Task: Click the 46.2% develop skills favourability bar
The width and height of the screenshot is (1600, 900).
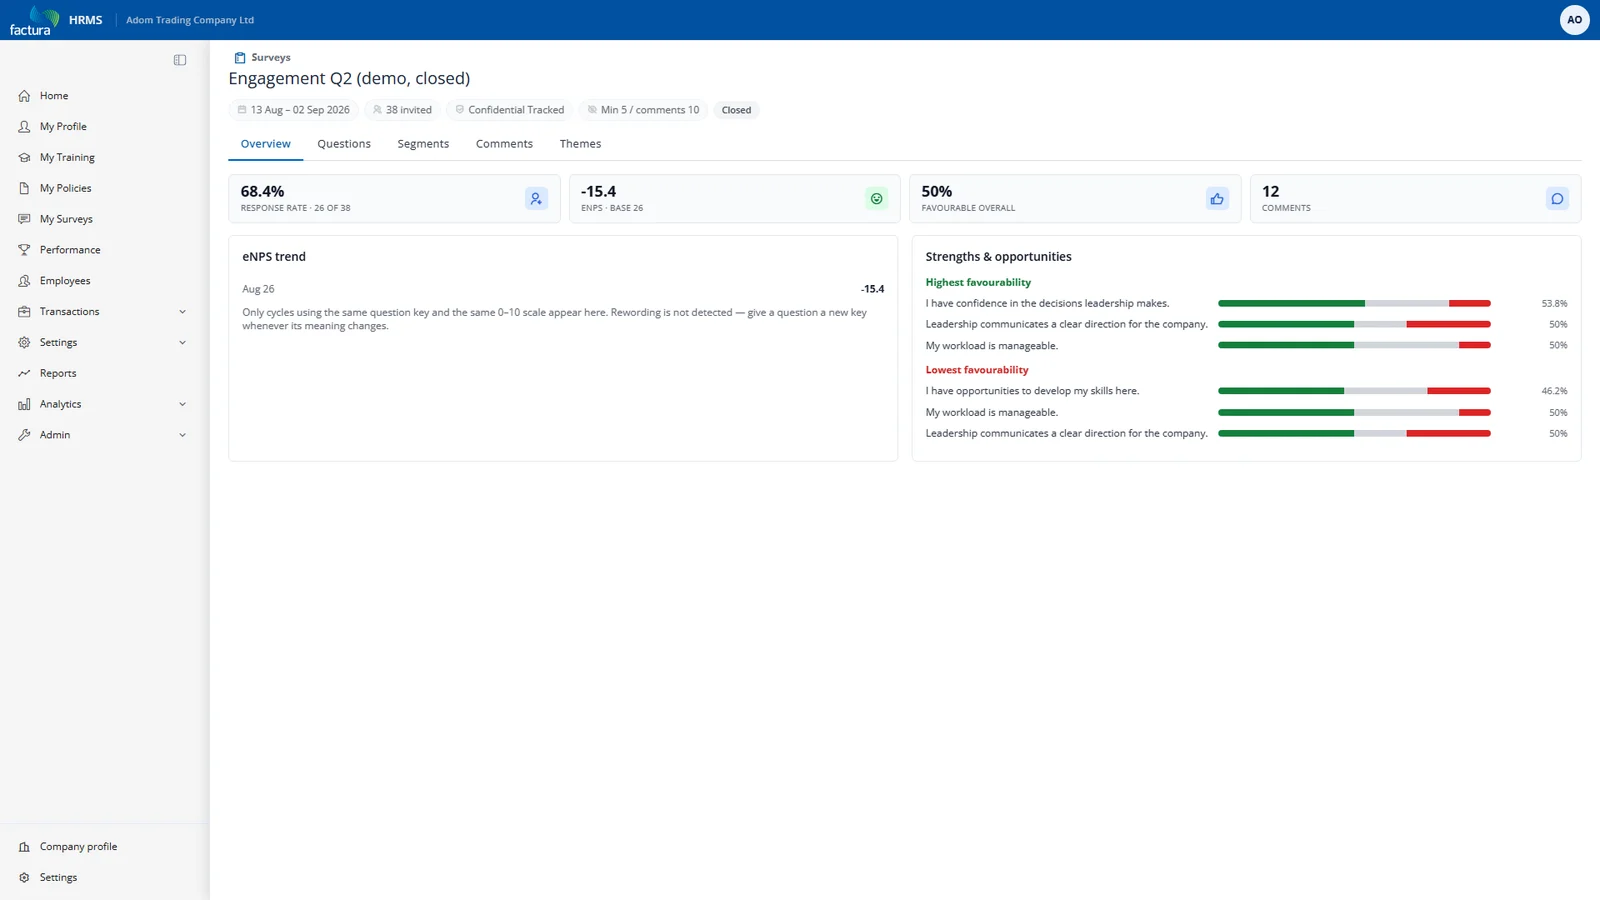Action: (x=1354, y=391)
